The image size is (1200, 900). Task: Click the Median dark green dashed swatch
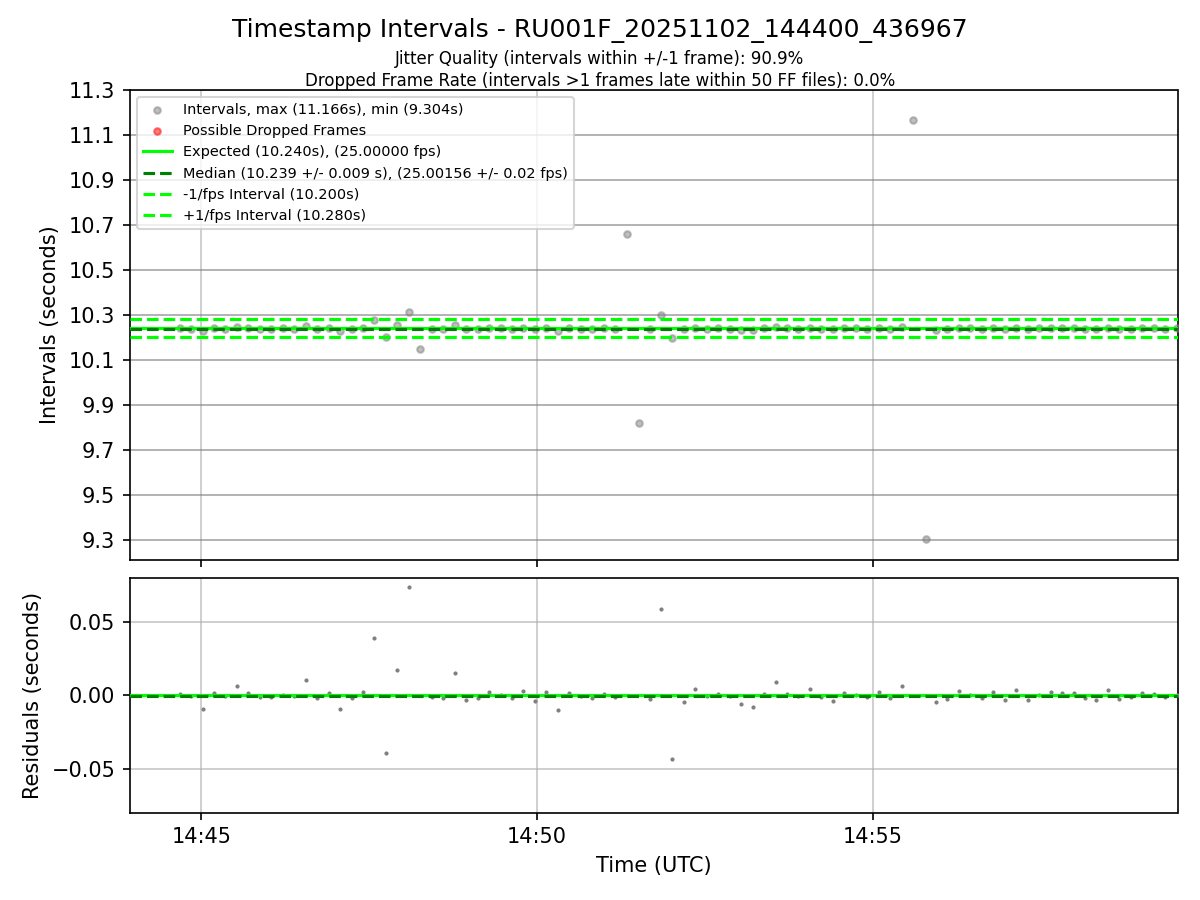click(x=157, y=173)
